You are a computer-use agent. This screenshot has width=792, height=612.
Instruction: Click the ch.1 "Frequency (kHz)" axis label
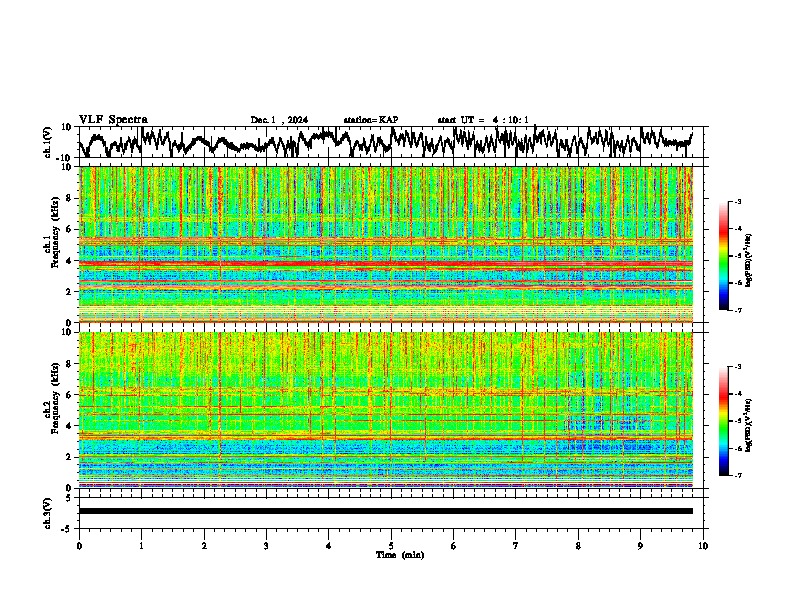pyautogui.click(x=55, y=231)
